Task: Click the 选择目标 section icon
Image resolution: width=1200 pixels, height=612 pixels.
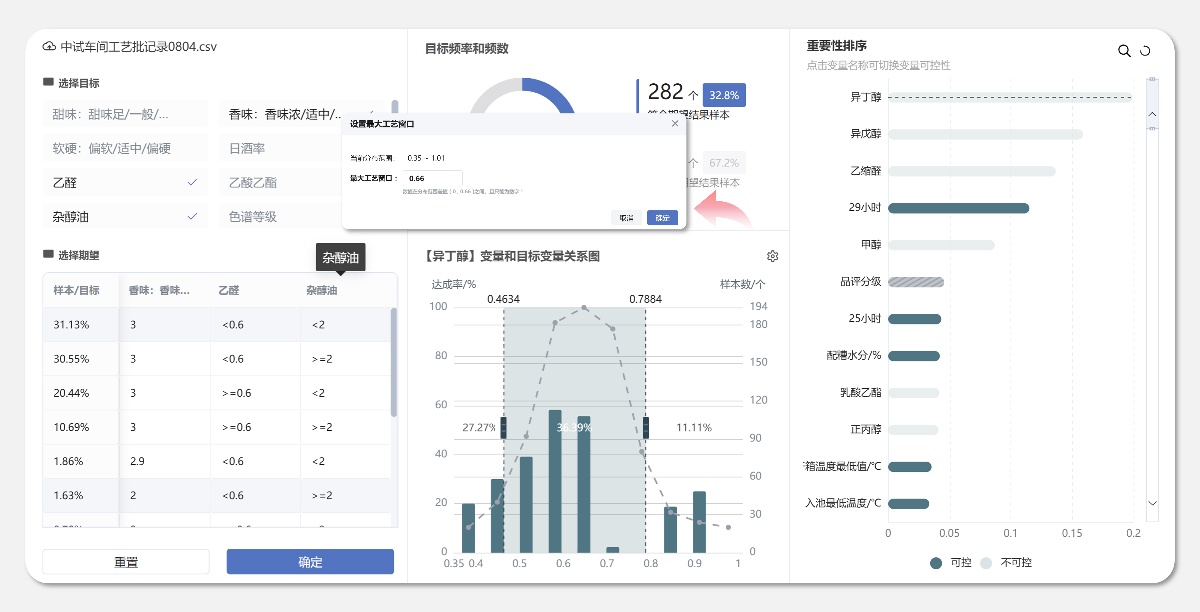Action: 47,82
